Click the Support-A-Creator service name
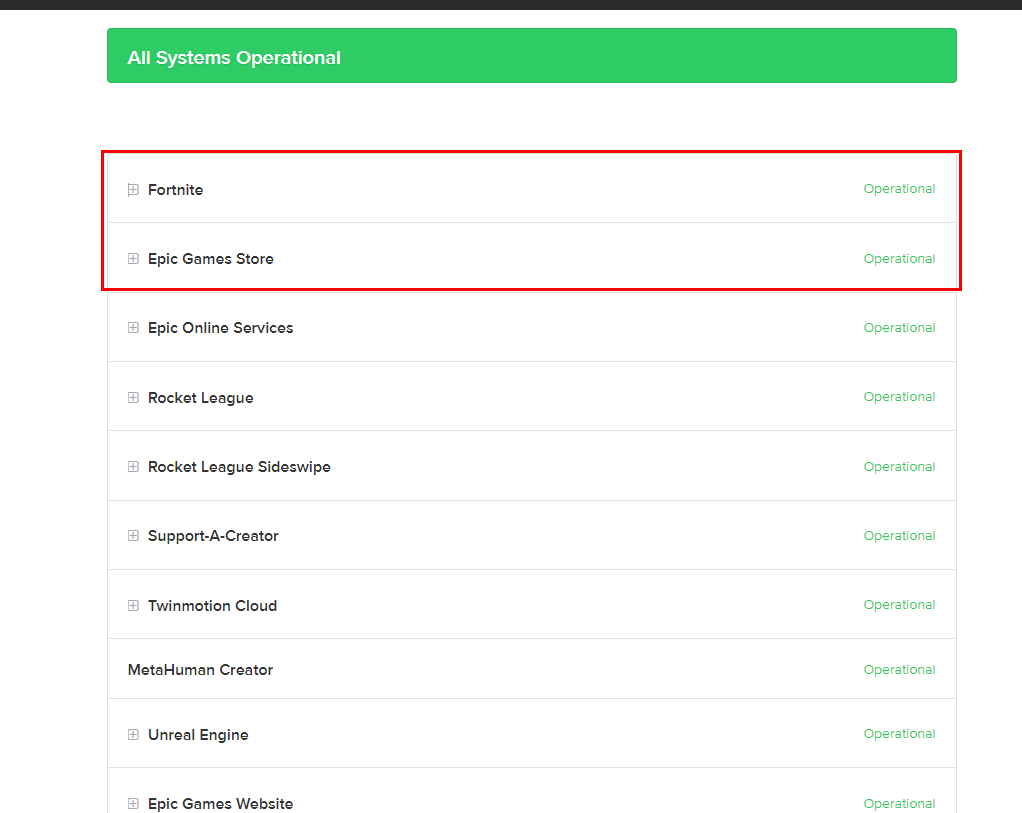 pyautogui.click(x=213, y=535)
